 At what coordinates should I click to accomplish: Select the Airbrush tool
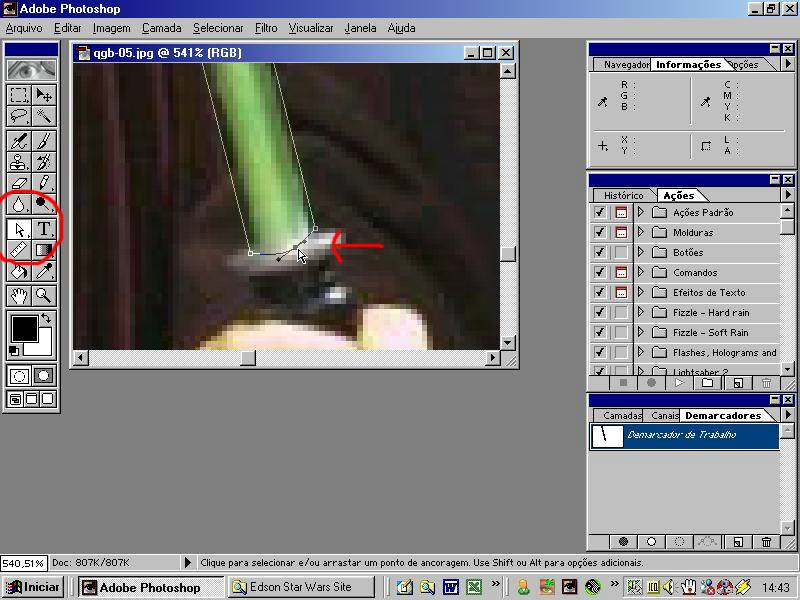pyautogui.click(x=19, y=141)
